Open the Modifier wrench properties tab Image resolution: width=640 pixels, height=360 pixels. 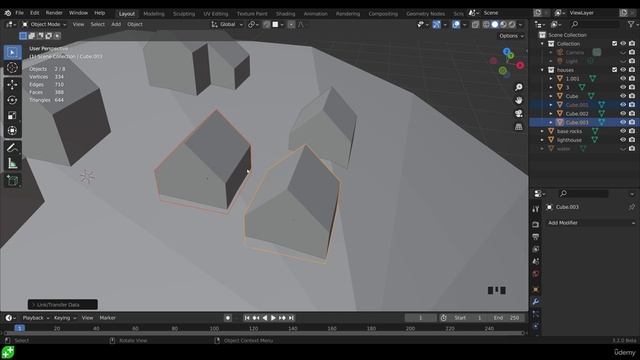tap(536, 301)
